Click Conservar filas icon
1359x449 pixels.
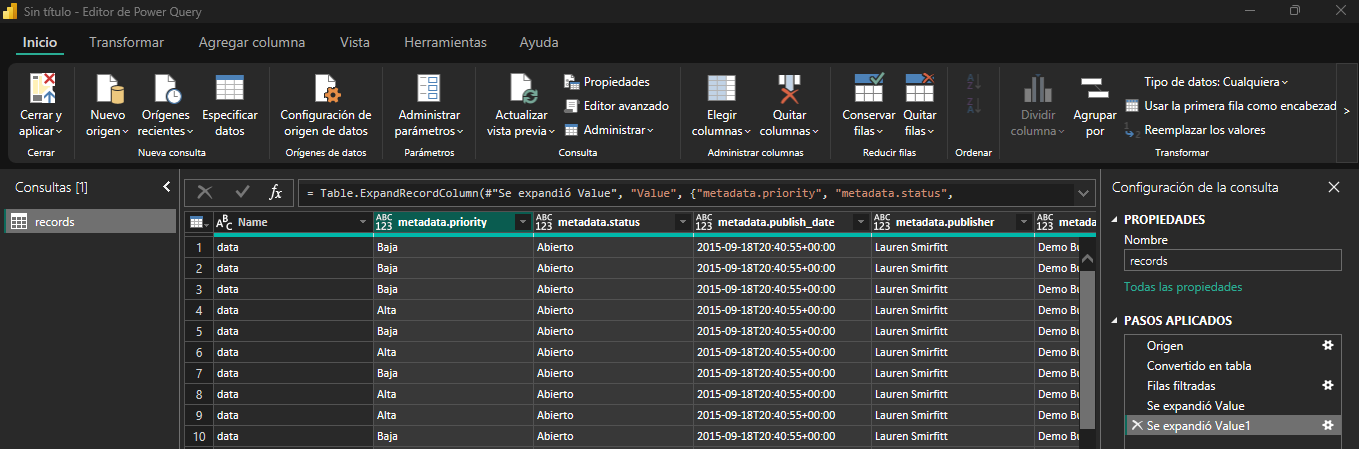[x=869, y=88]
